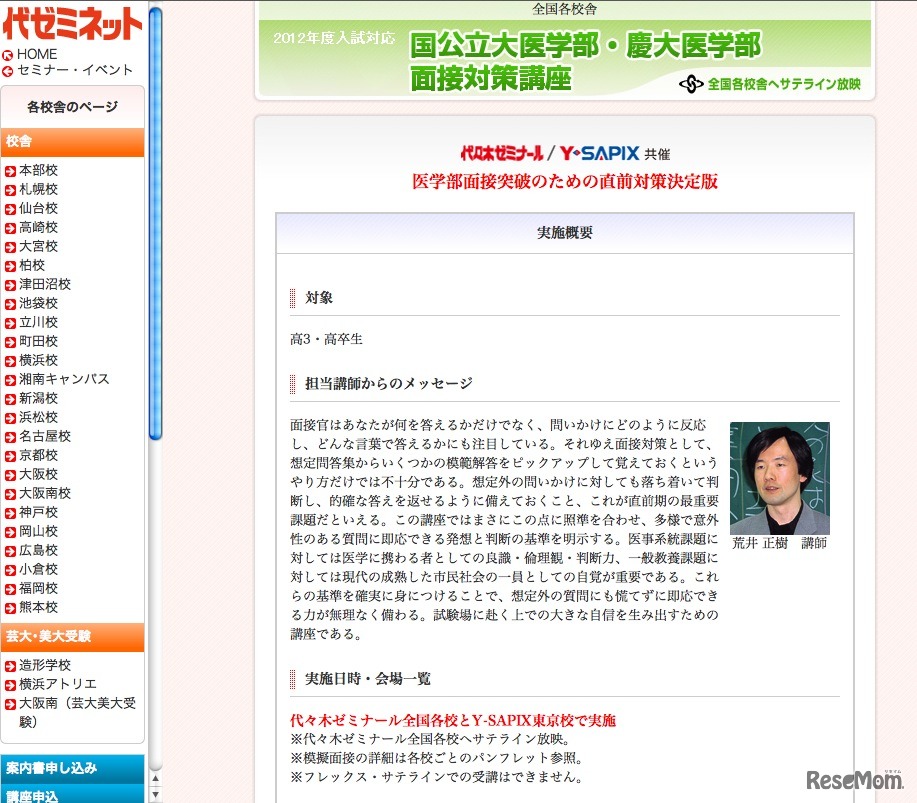Click the arrow icon next to 湘南キャンパス

click(10, 381)
